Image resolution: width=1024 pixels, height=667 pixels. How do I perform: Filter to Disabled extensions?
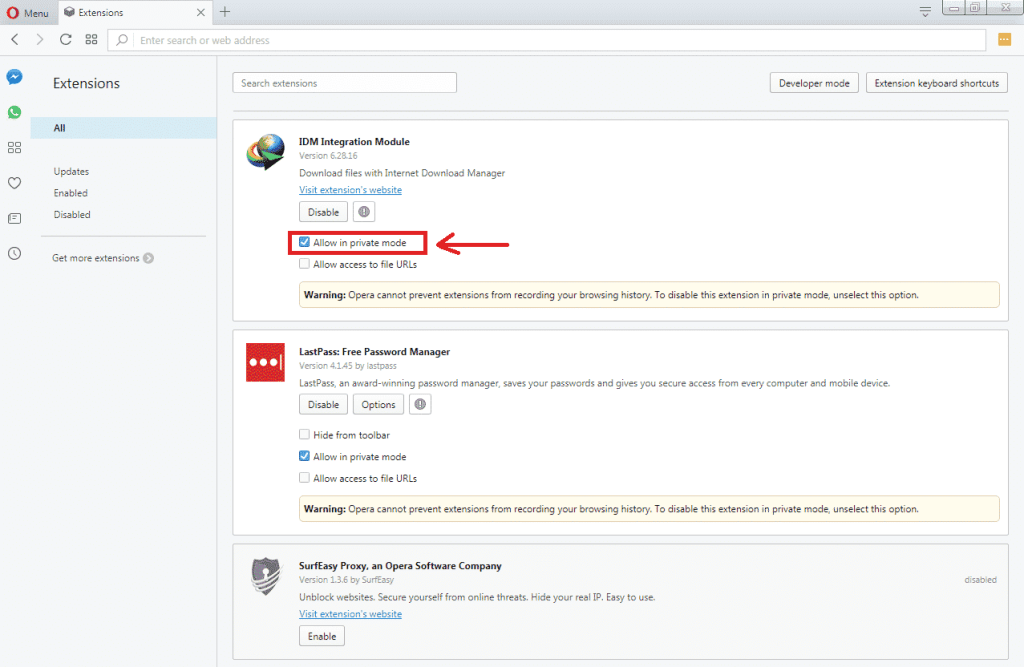(72, 214)
